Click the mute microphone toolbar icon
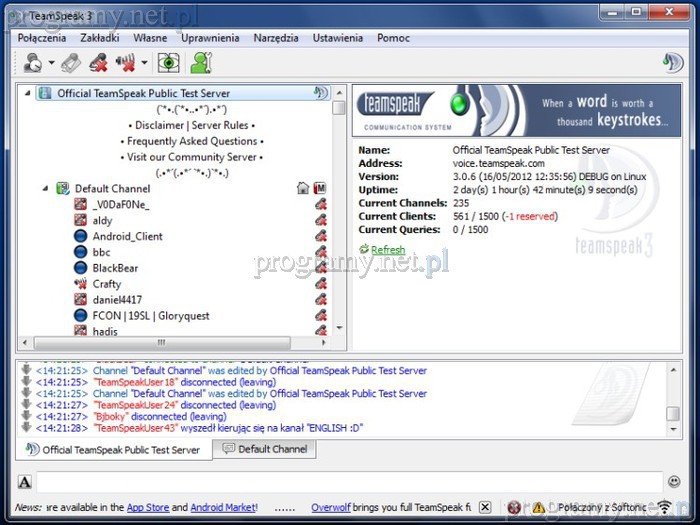 point(98,63)
